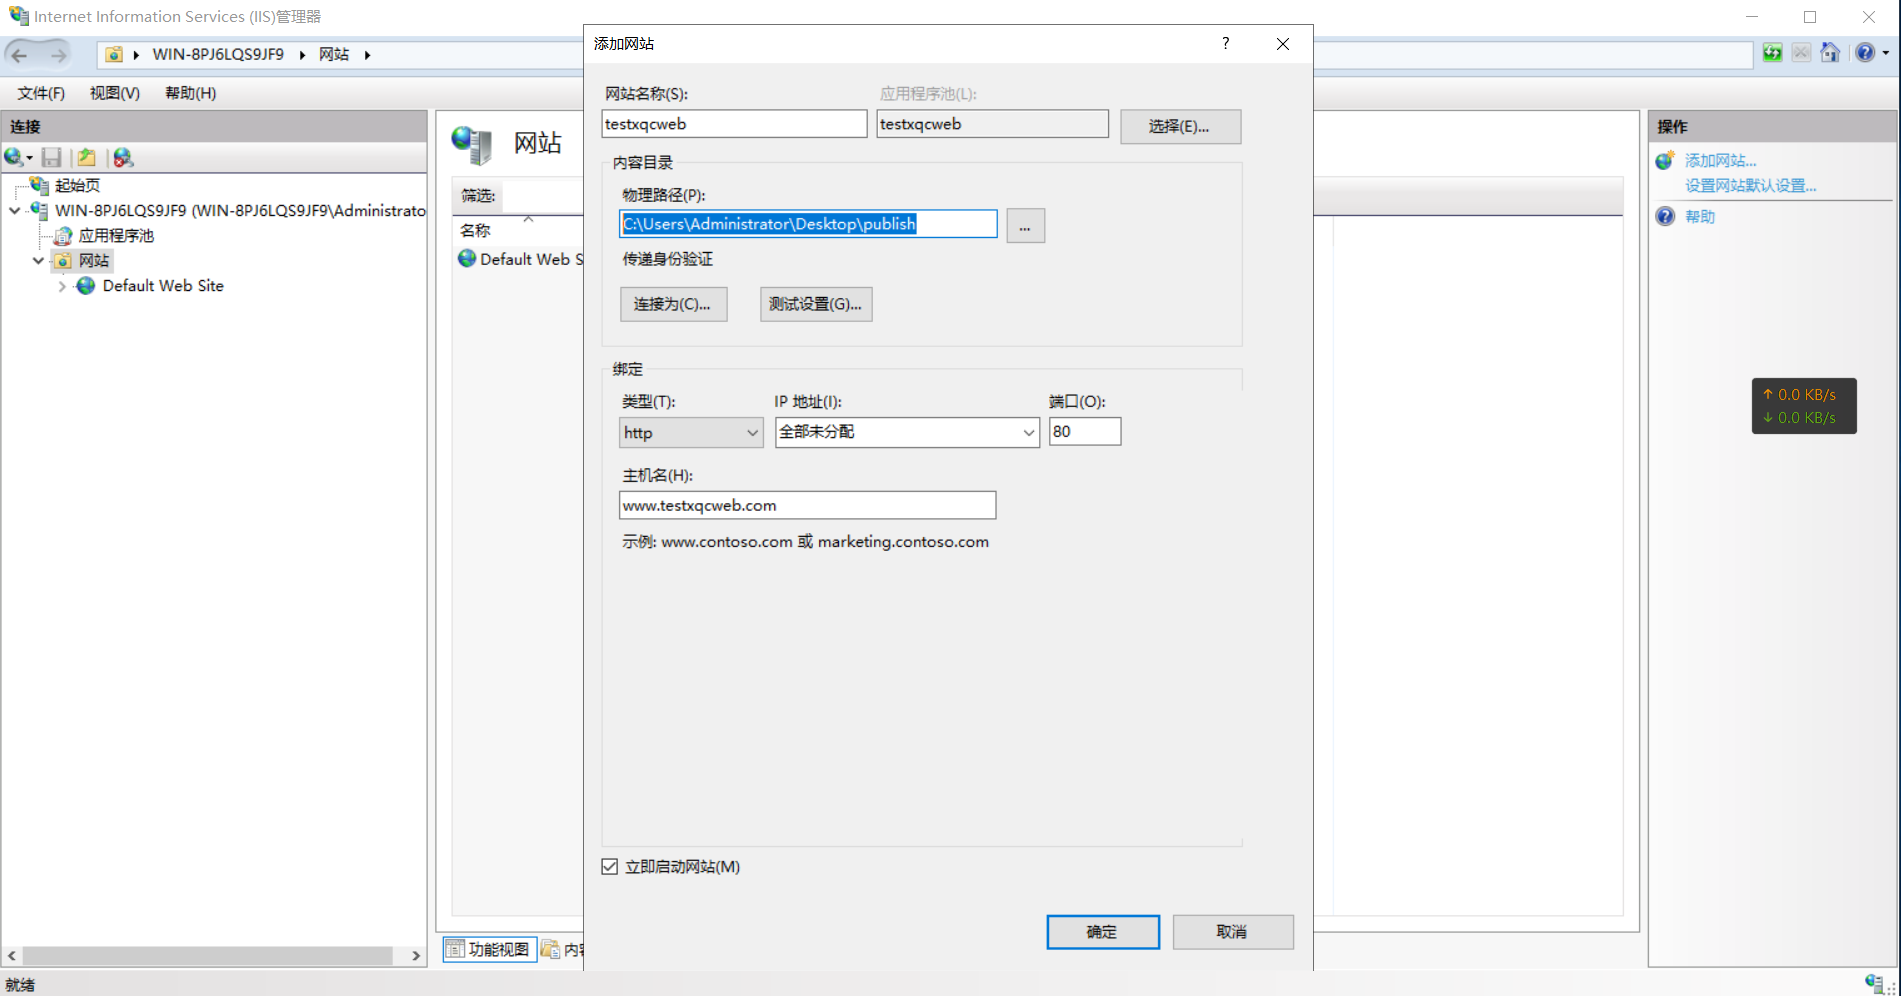Click the dialog question mark help button
1901x996 pixels.
pyautogui.click(x=1225, y=43)
